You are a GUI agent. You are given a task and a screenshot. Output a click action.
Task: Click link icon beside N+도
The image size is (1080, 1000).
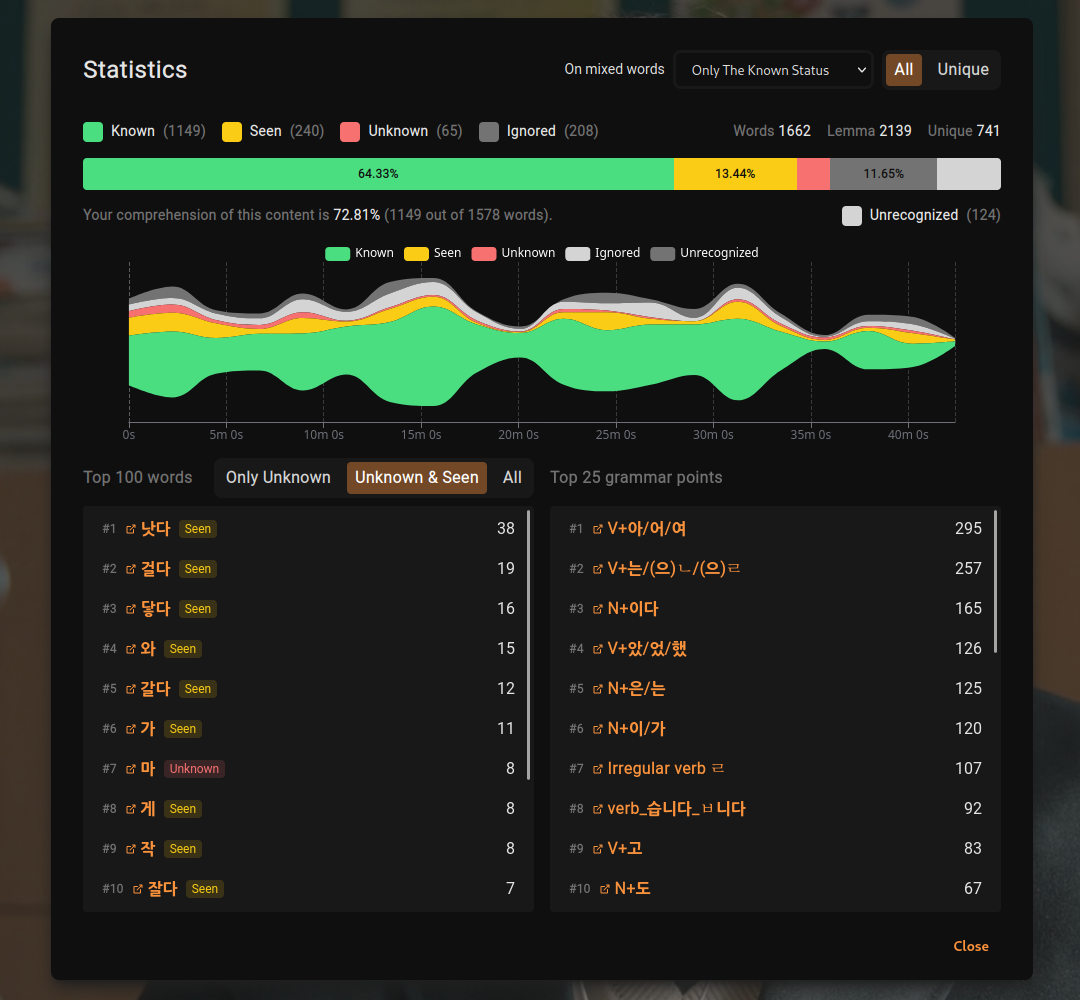(605, 889)
